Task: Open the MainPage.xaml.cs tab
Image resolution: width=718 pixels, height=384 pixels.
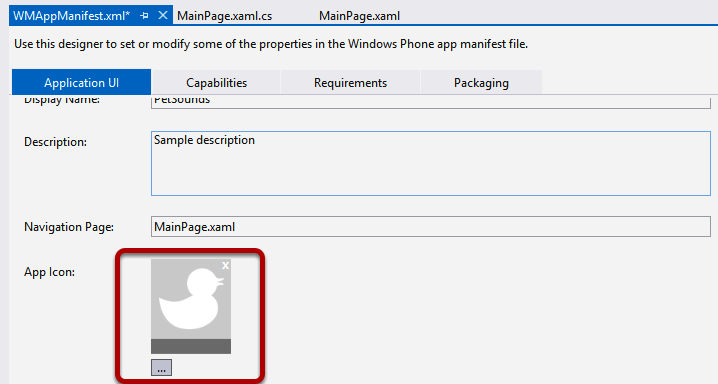Action: (x=224, y=16)
